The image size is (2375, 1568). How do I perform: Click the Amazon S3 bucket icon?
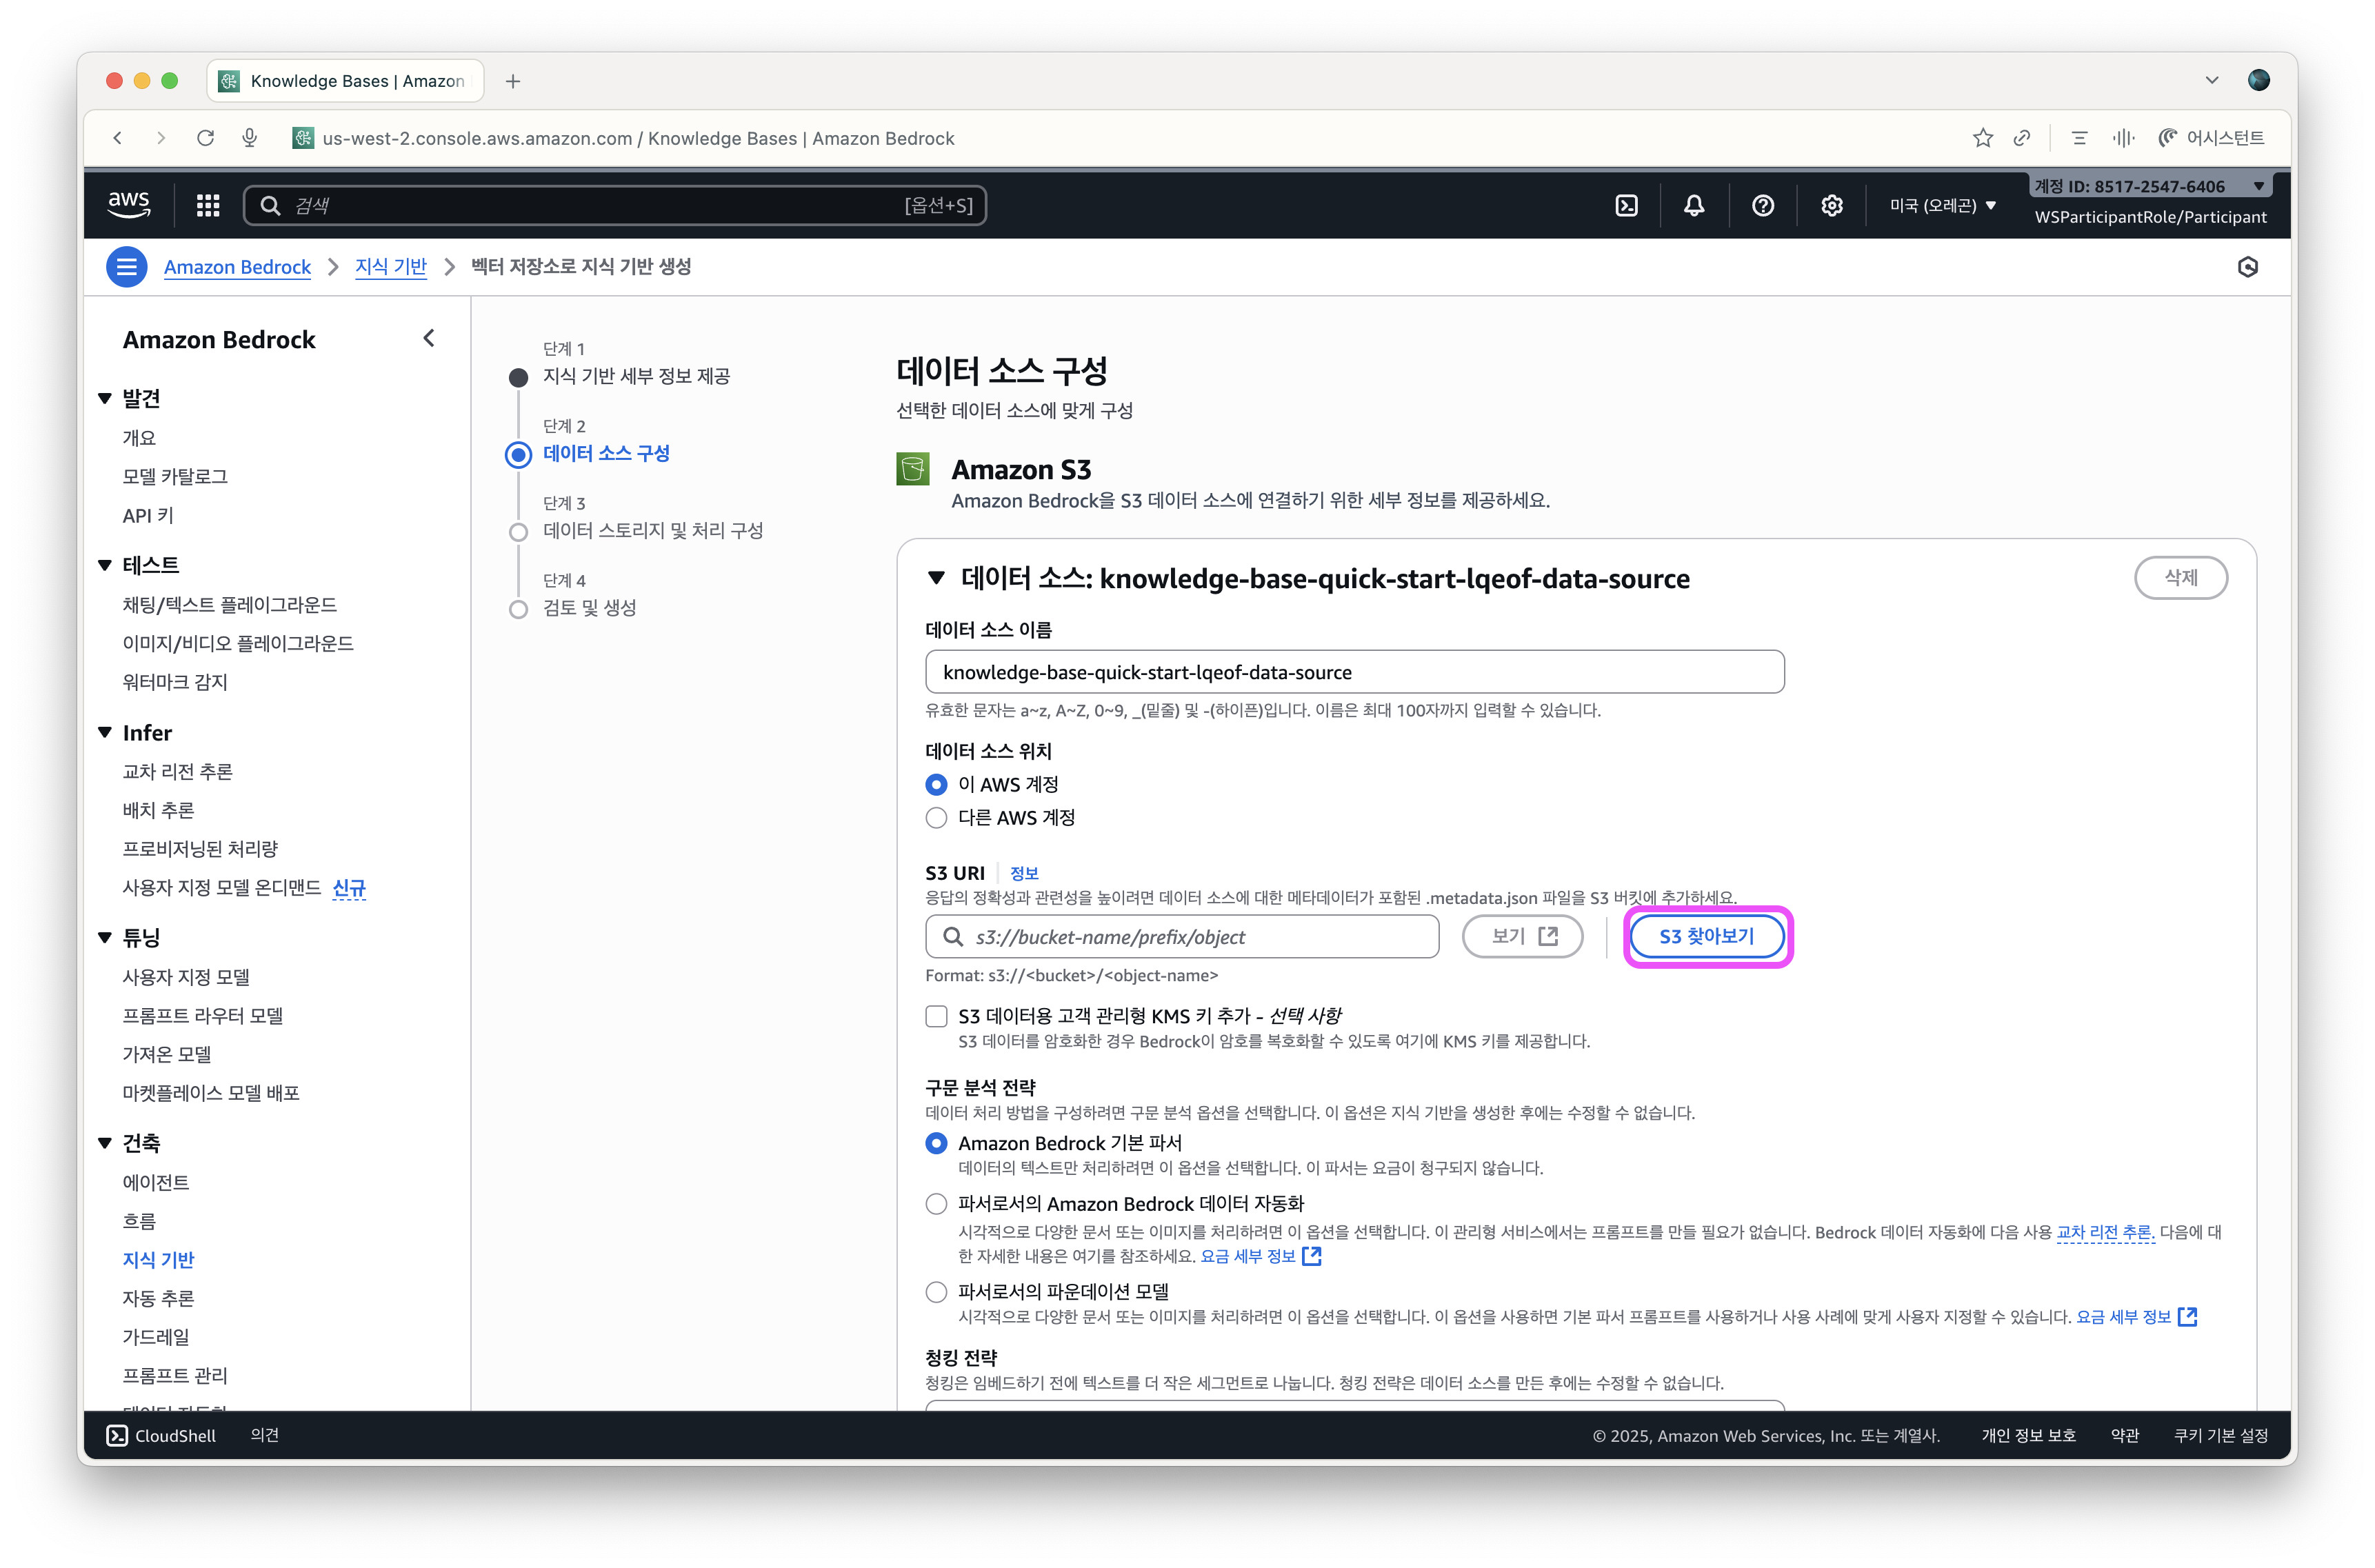click(x=912, y=469)
